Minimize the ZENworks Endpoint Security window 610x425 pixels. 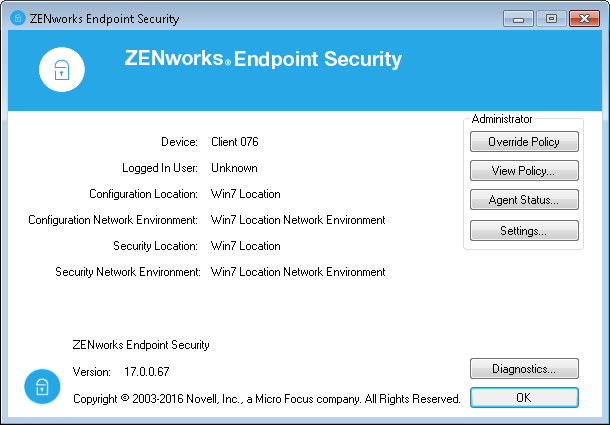(x=519, y=18)
